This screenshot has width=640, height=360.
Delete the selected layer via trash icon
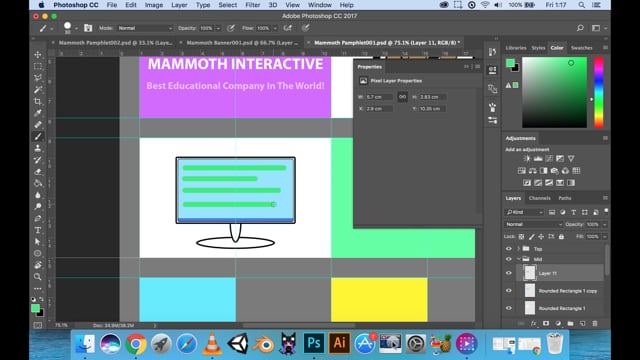(x=595, y=323)
